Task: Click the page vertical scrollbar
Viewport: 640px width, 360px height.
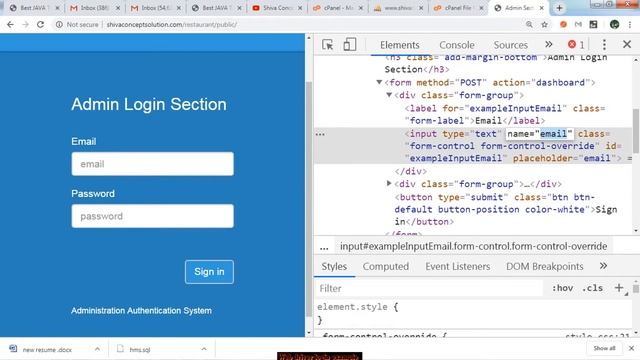Action: (x=309, y=198)
